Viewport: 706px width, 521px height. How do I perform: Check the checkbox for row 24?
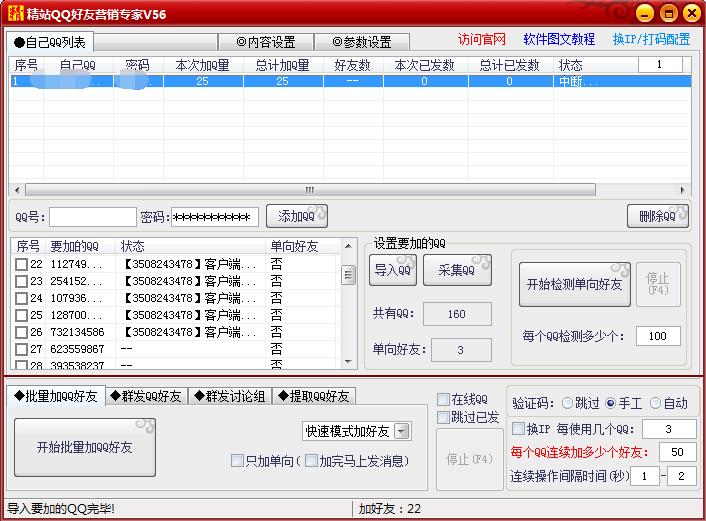click(x=21, y=299)
